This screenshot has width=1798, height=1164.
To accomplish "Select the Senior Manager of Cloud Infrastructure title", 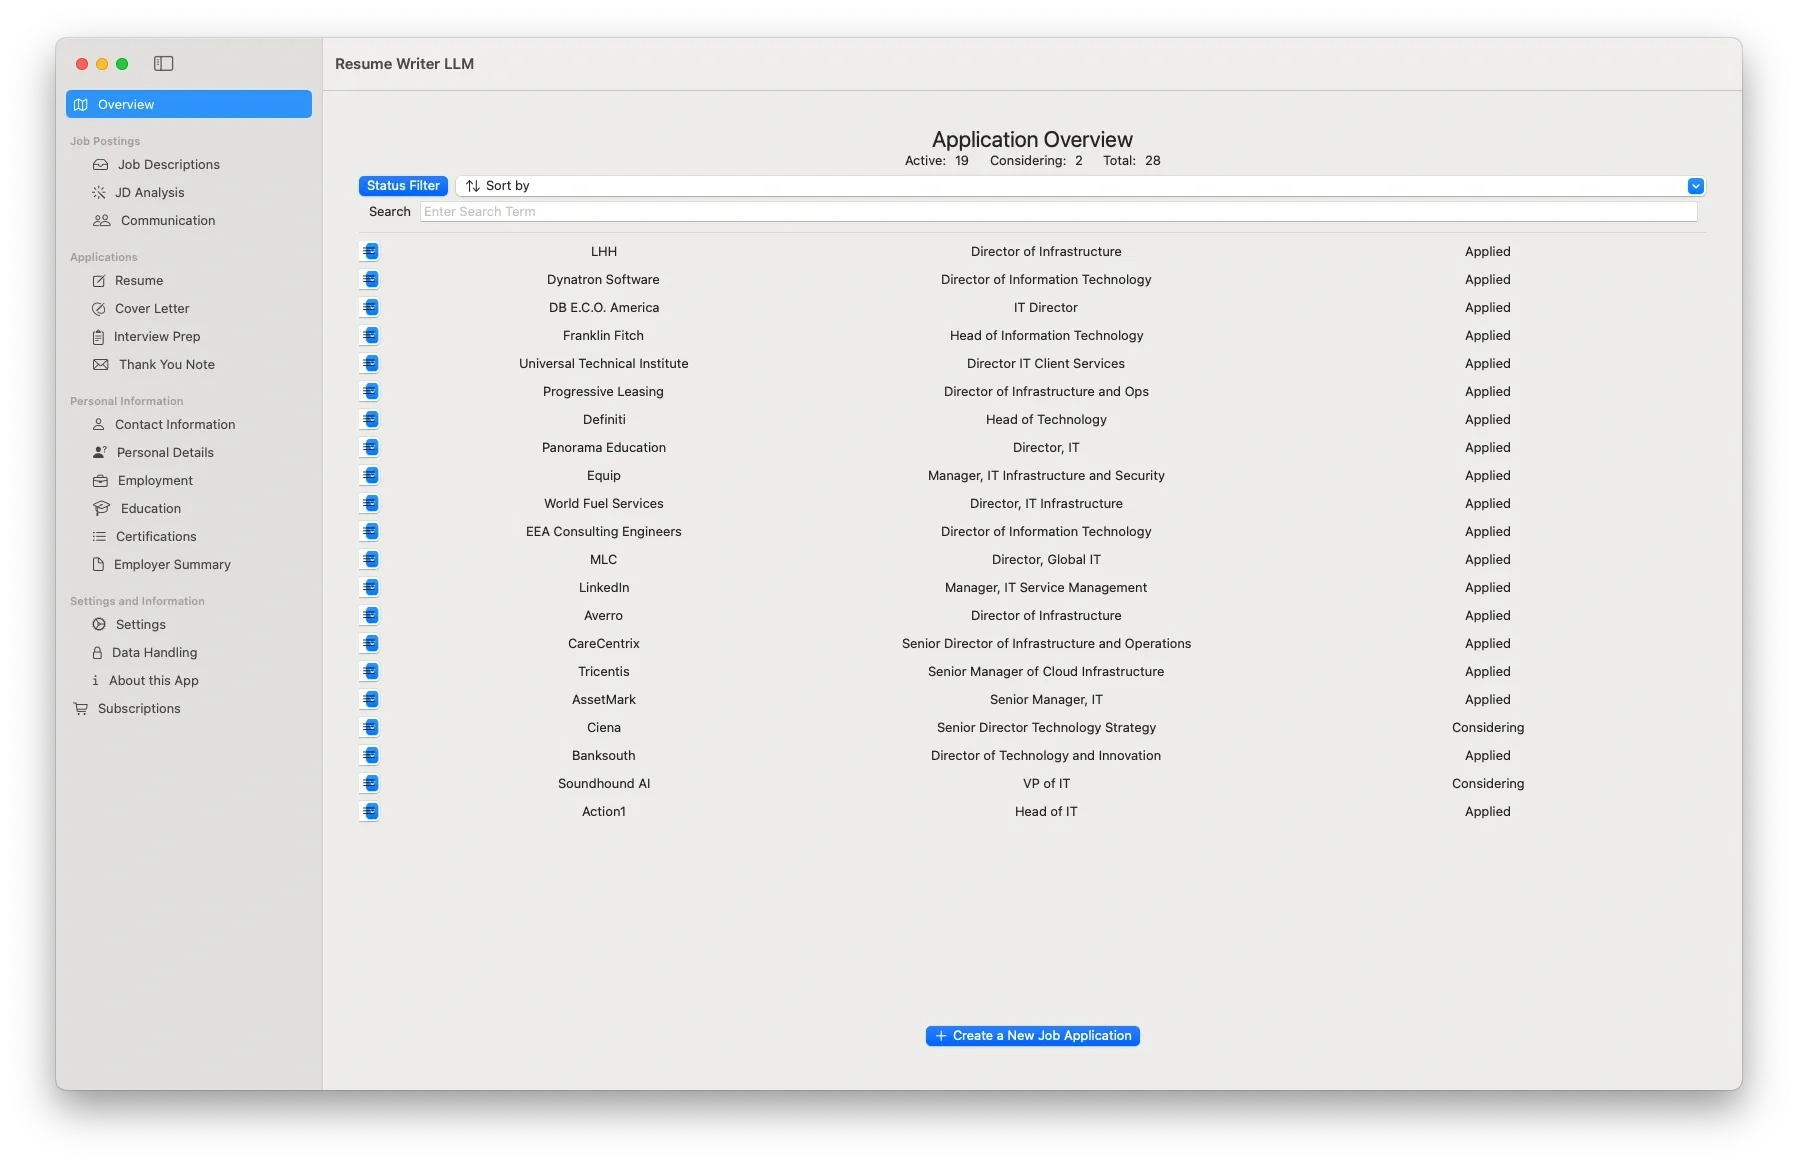I will pos(1046,672).
